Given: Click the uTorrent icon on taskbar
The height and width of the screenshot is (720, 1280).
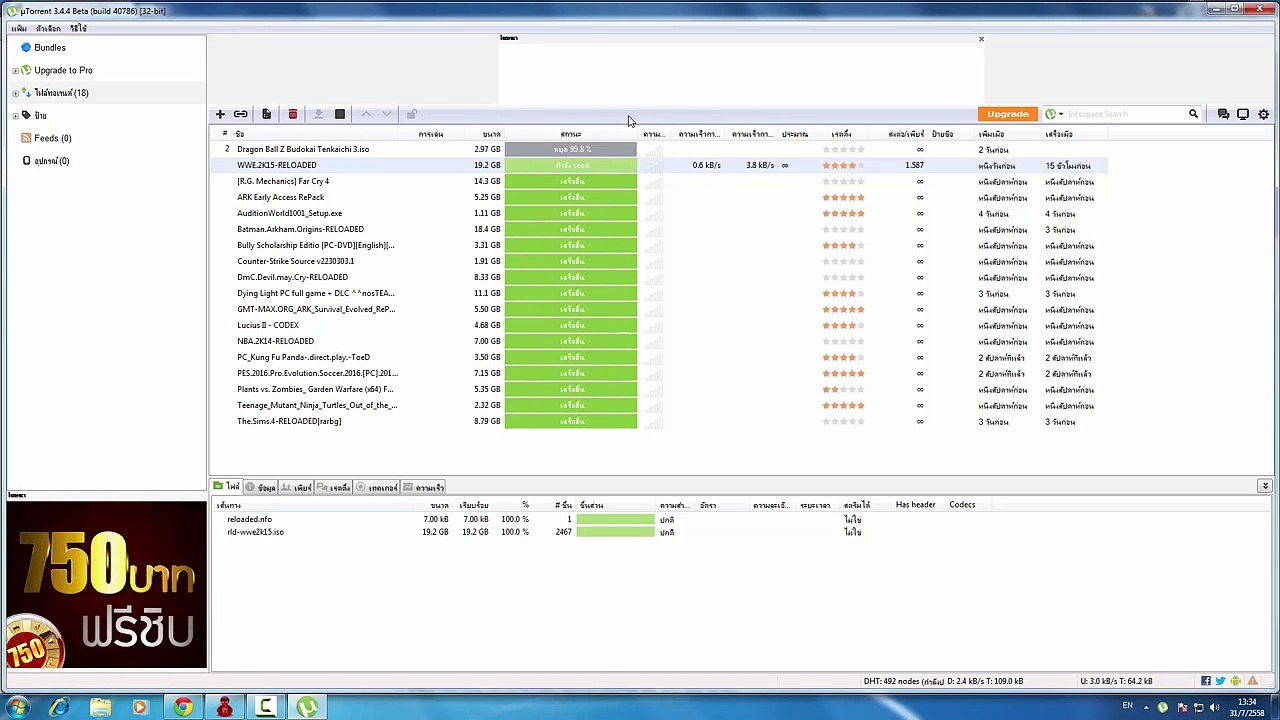Looking at the screenshot, I should pyautogui.click(x=307, y=707).
